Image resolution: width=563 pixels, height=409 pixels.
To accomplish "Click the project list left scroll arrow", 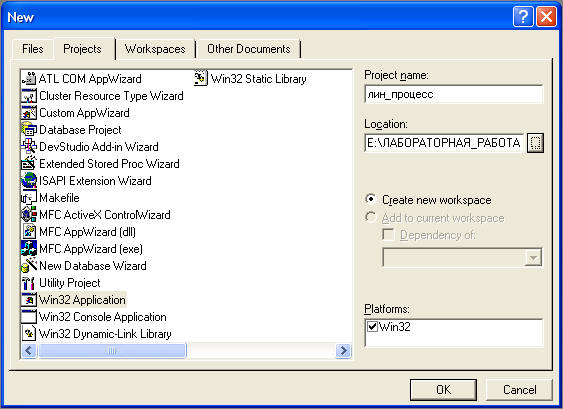I will pos(29,350).
